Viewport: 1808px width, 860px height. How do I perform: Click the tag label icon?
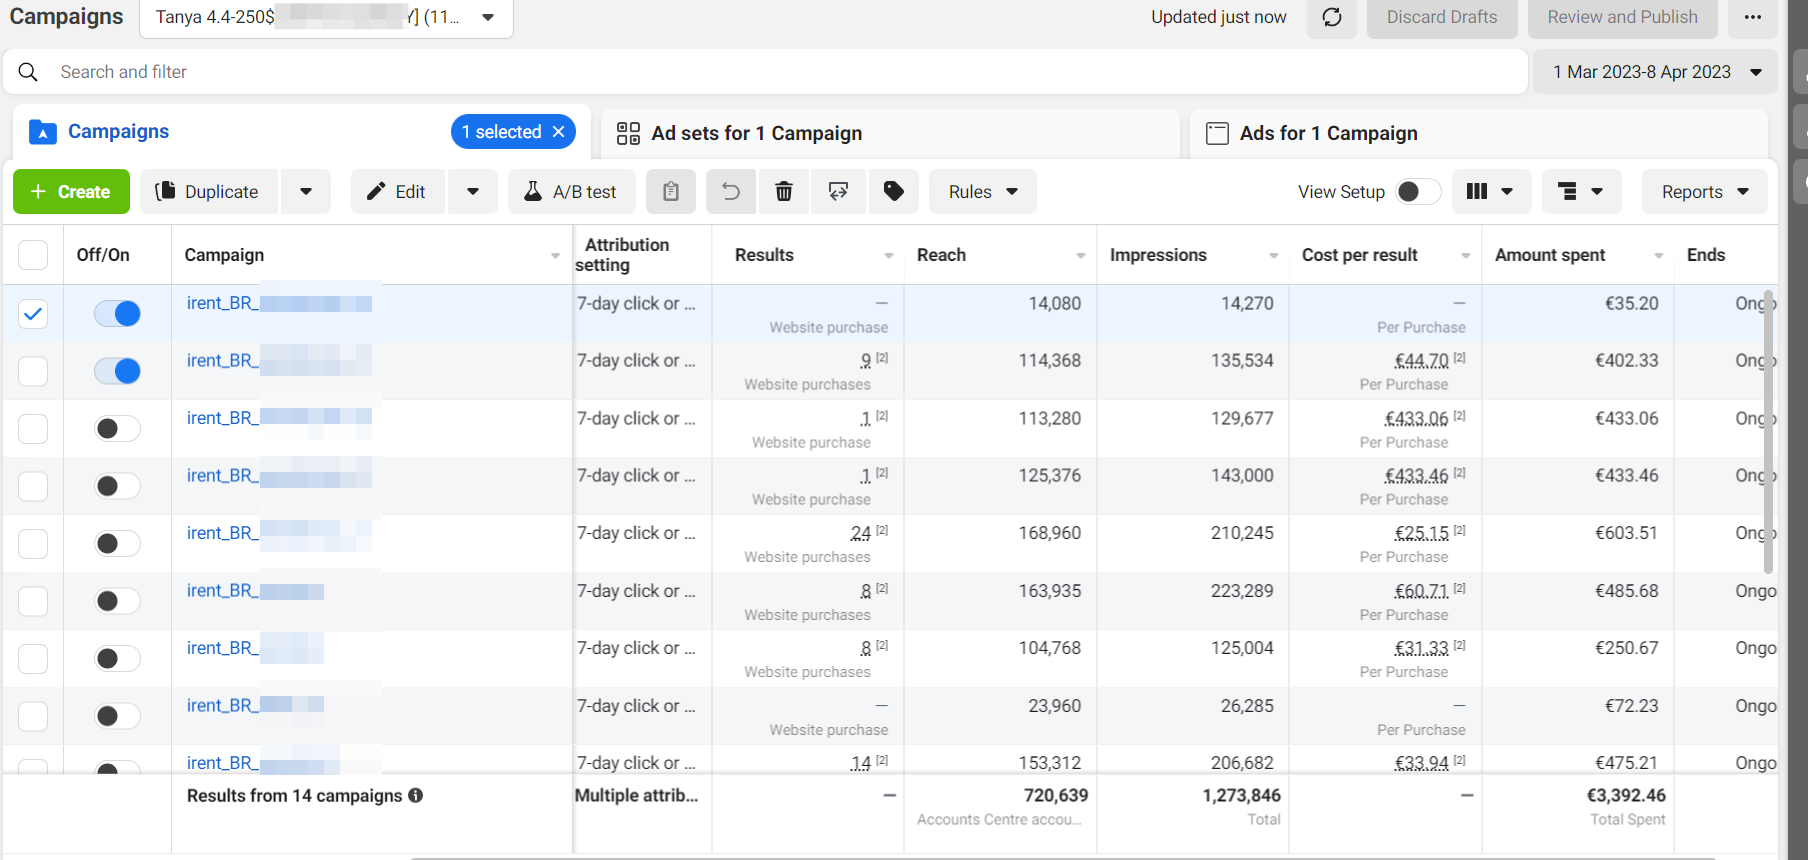894,191
